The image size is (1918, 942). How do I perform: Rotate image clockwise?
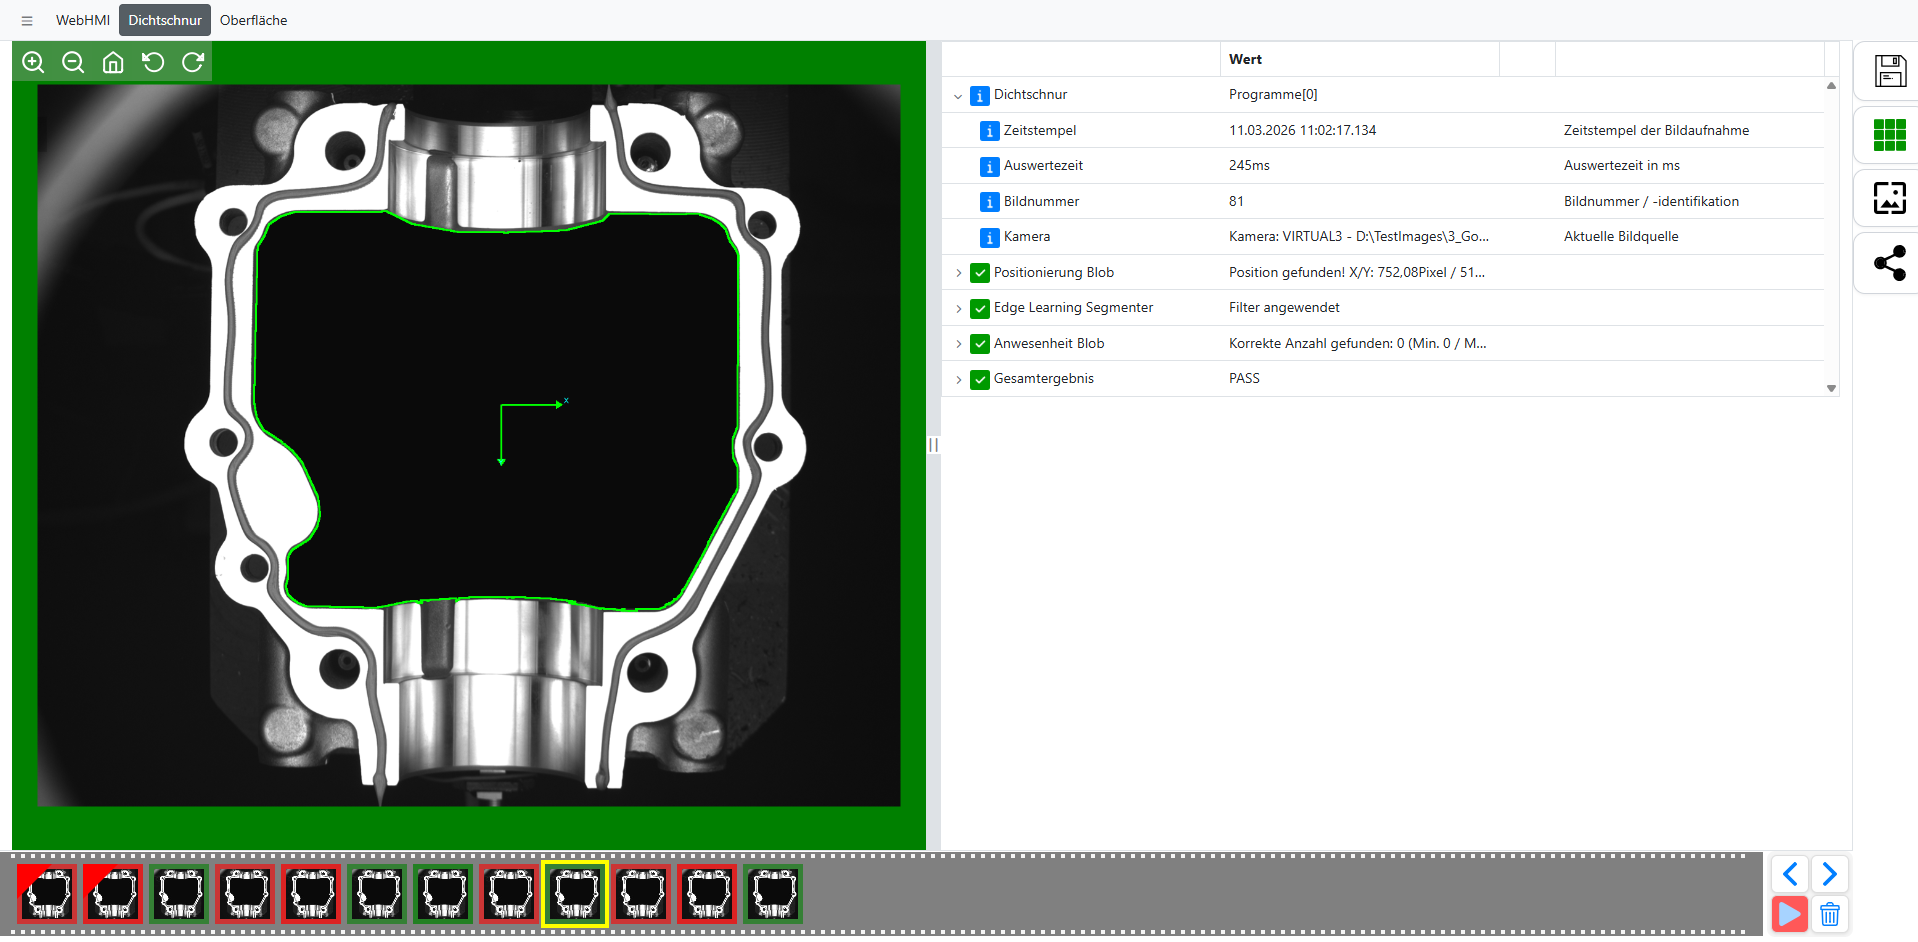[193, 63]
